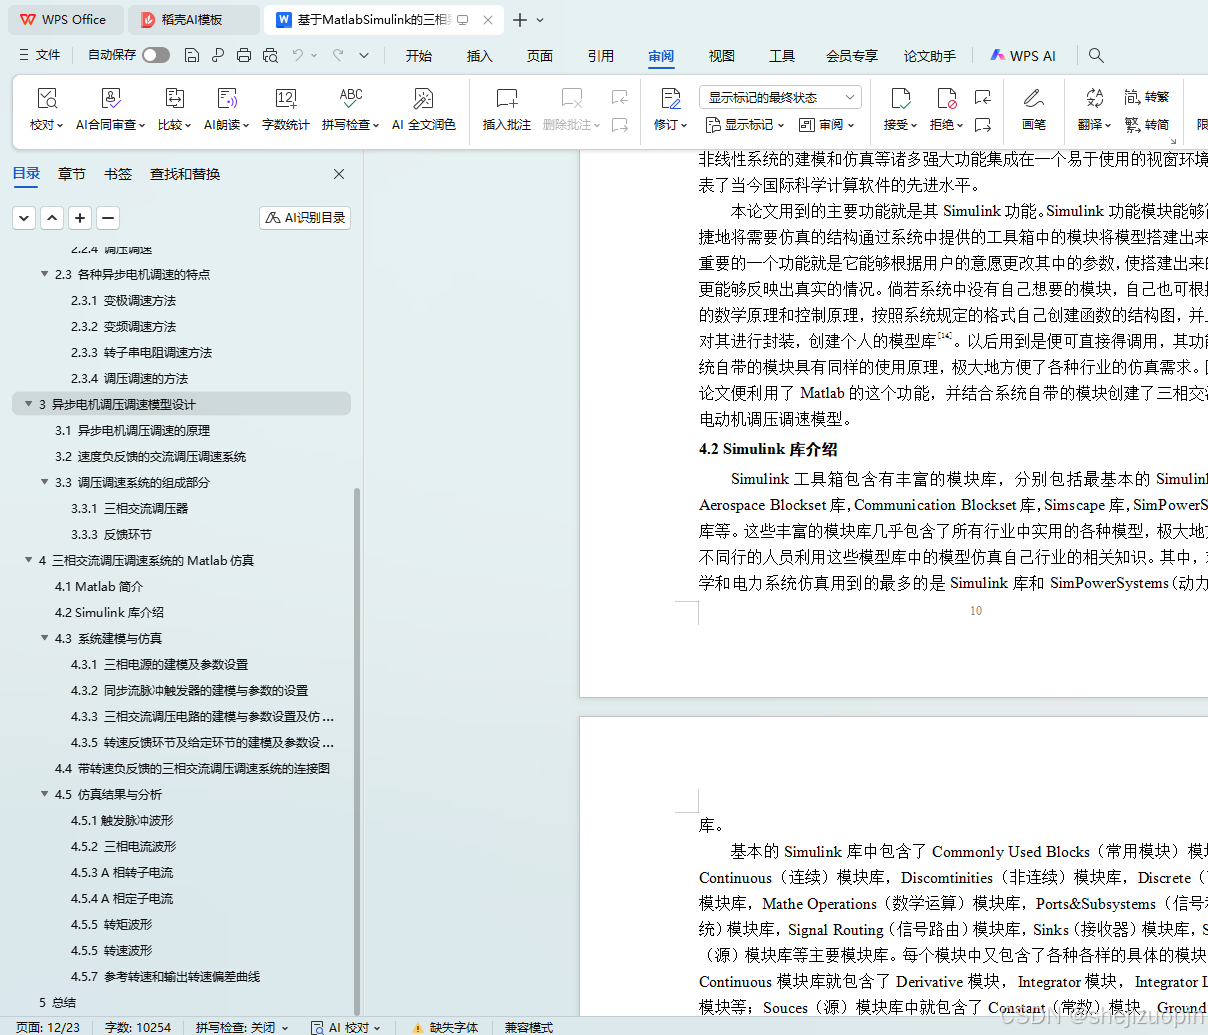1208x1035 pixels.
Task: Click the redo arrow icon
Action: (338, 55)
